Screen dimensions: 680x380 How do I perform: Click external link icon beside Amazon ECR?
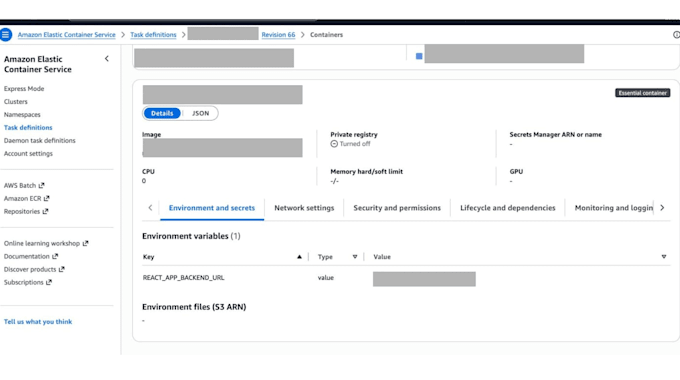tap(46, 198)
